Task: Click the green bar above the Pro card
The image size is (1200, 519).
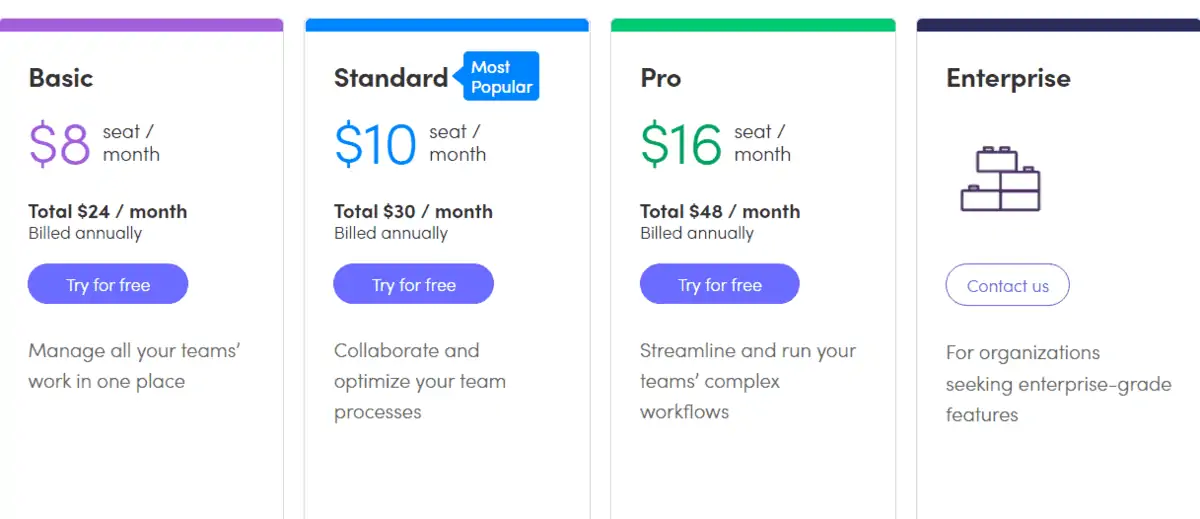Action: [x=753, y=25]
